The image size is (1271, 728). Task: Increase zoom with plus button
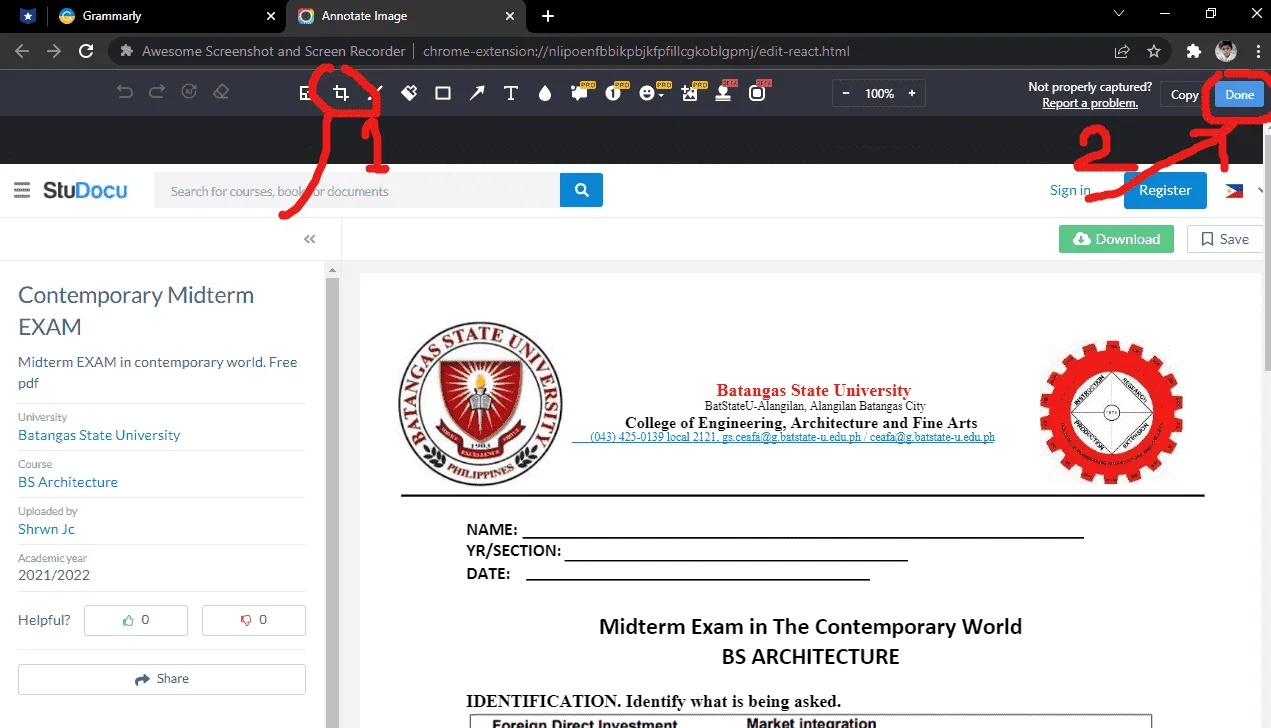912,93
